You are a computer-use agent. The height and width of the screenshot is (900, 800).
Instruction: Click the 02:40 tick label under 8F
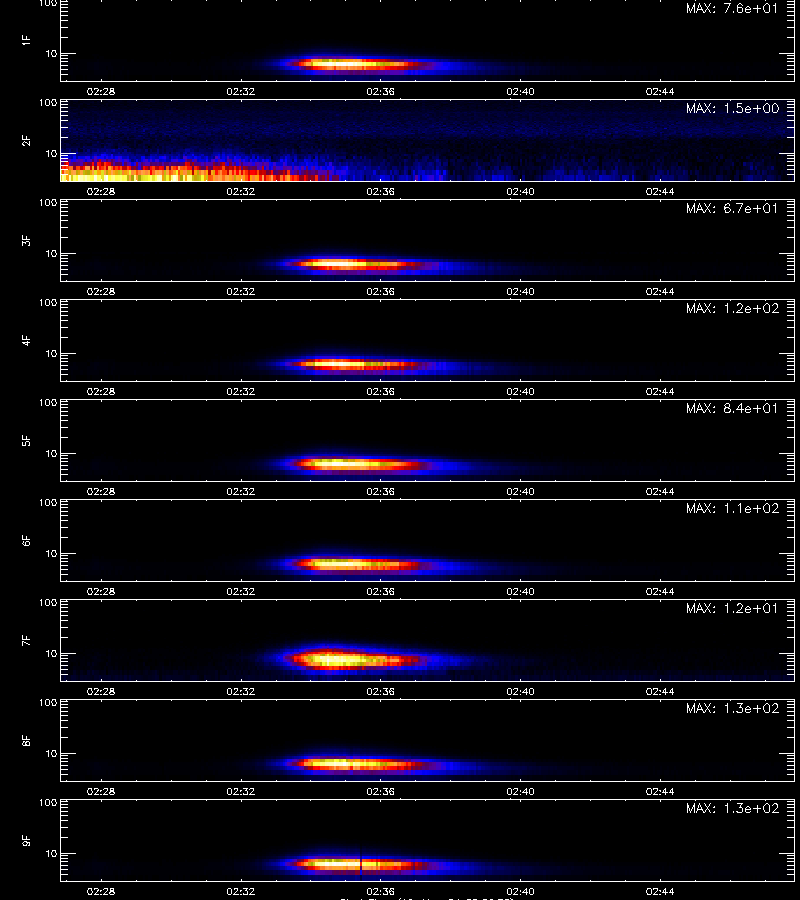coord(521,792)
